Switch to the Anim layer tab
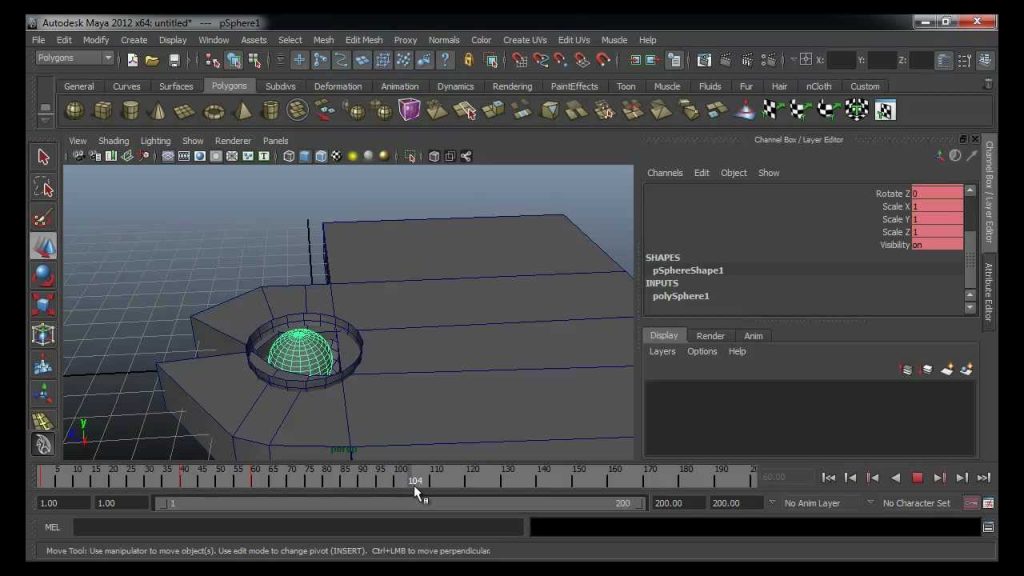The height and width of the screenshot is (576, 1024). [x=753, y=336]
